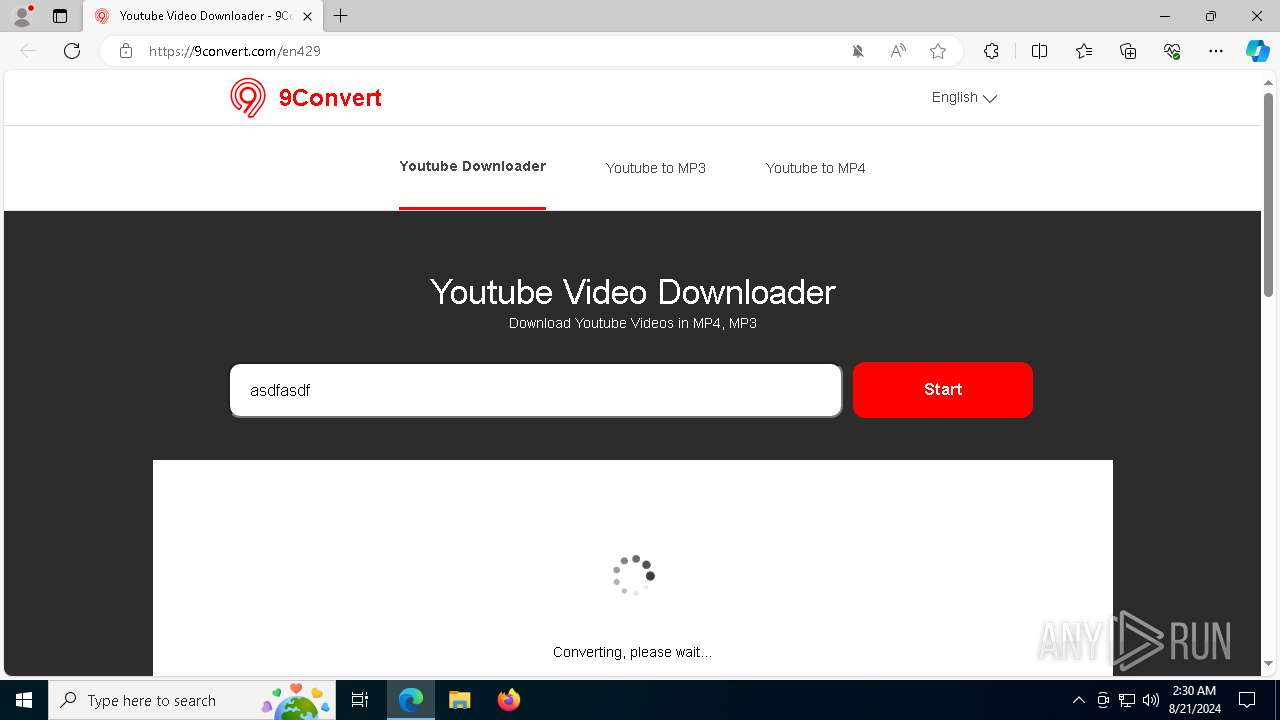The image size is (1280, 720).
Task: Switch to Youtube to MP3 tab
Action: tap(656, 168)
